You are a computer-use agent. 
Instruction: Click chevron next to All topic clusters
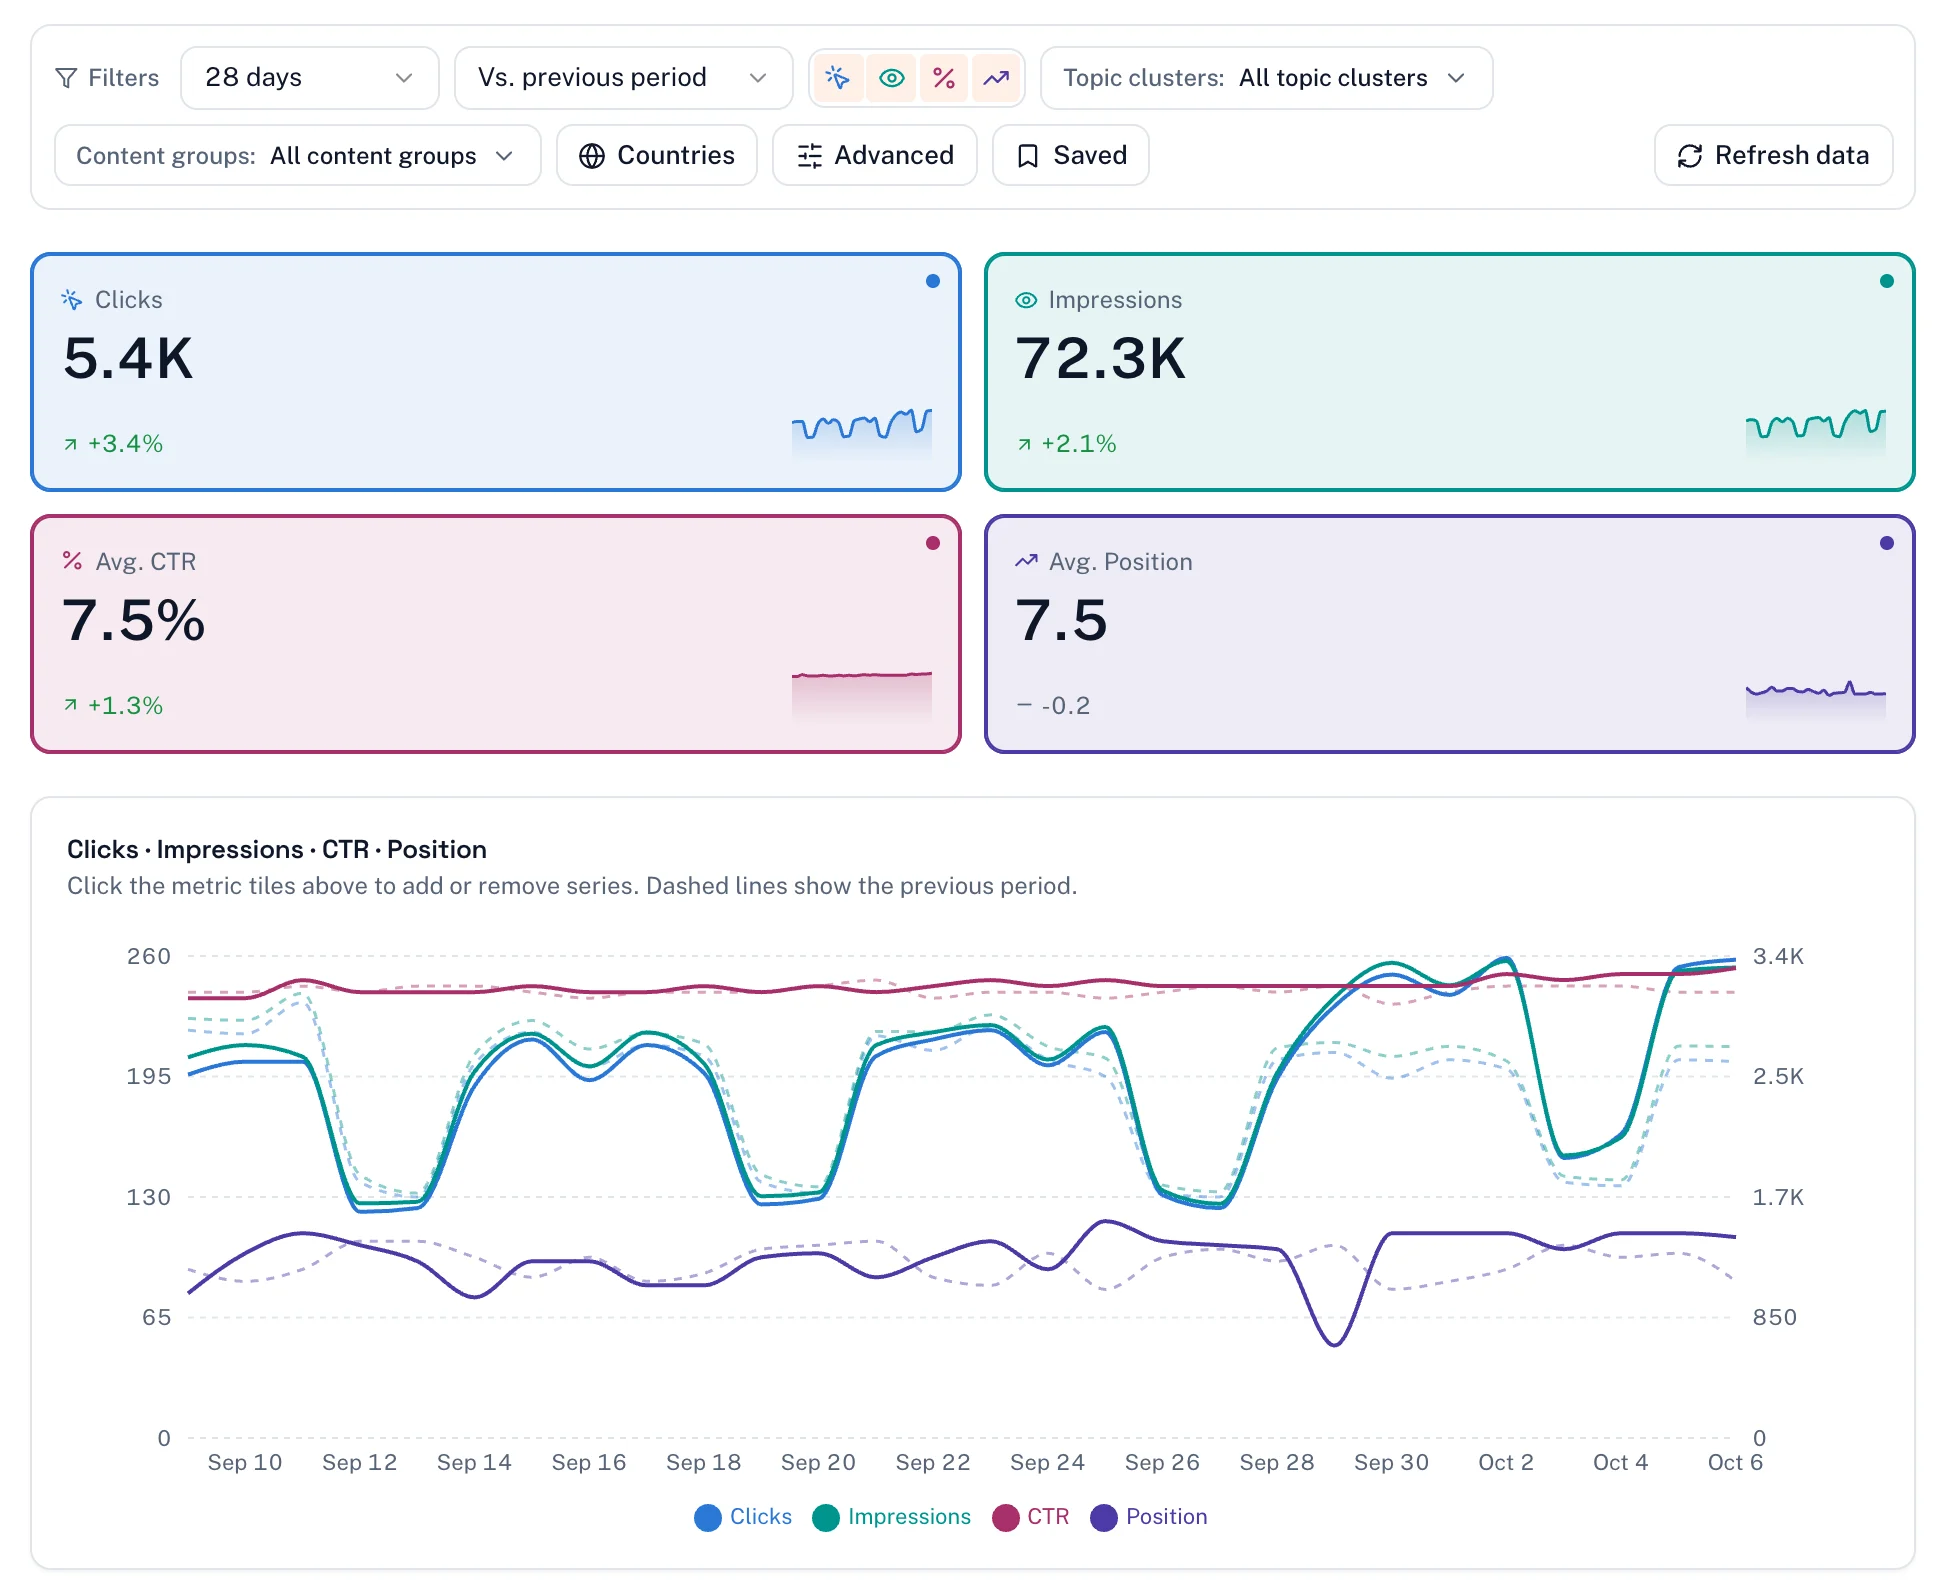click(1456, 78)
